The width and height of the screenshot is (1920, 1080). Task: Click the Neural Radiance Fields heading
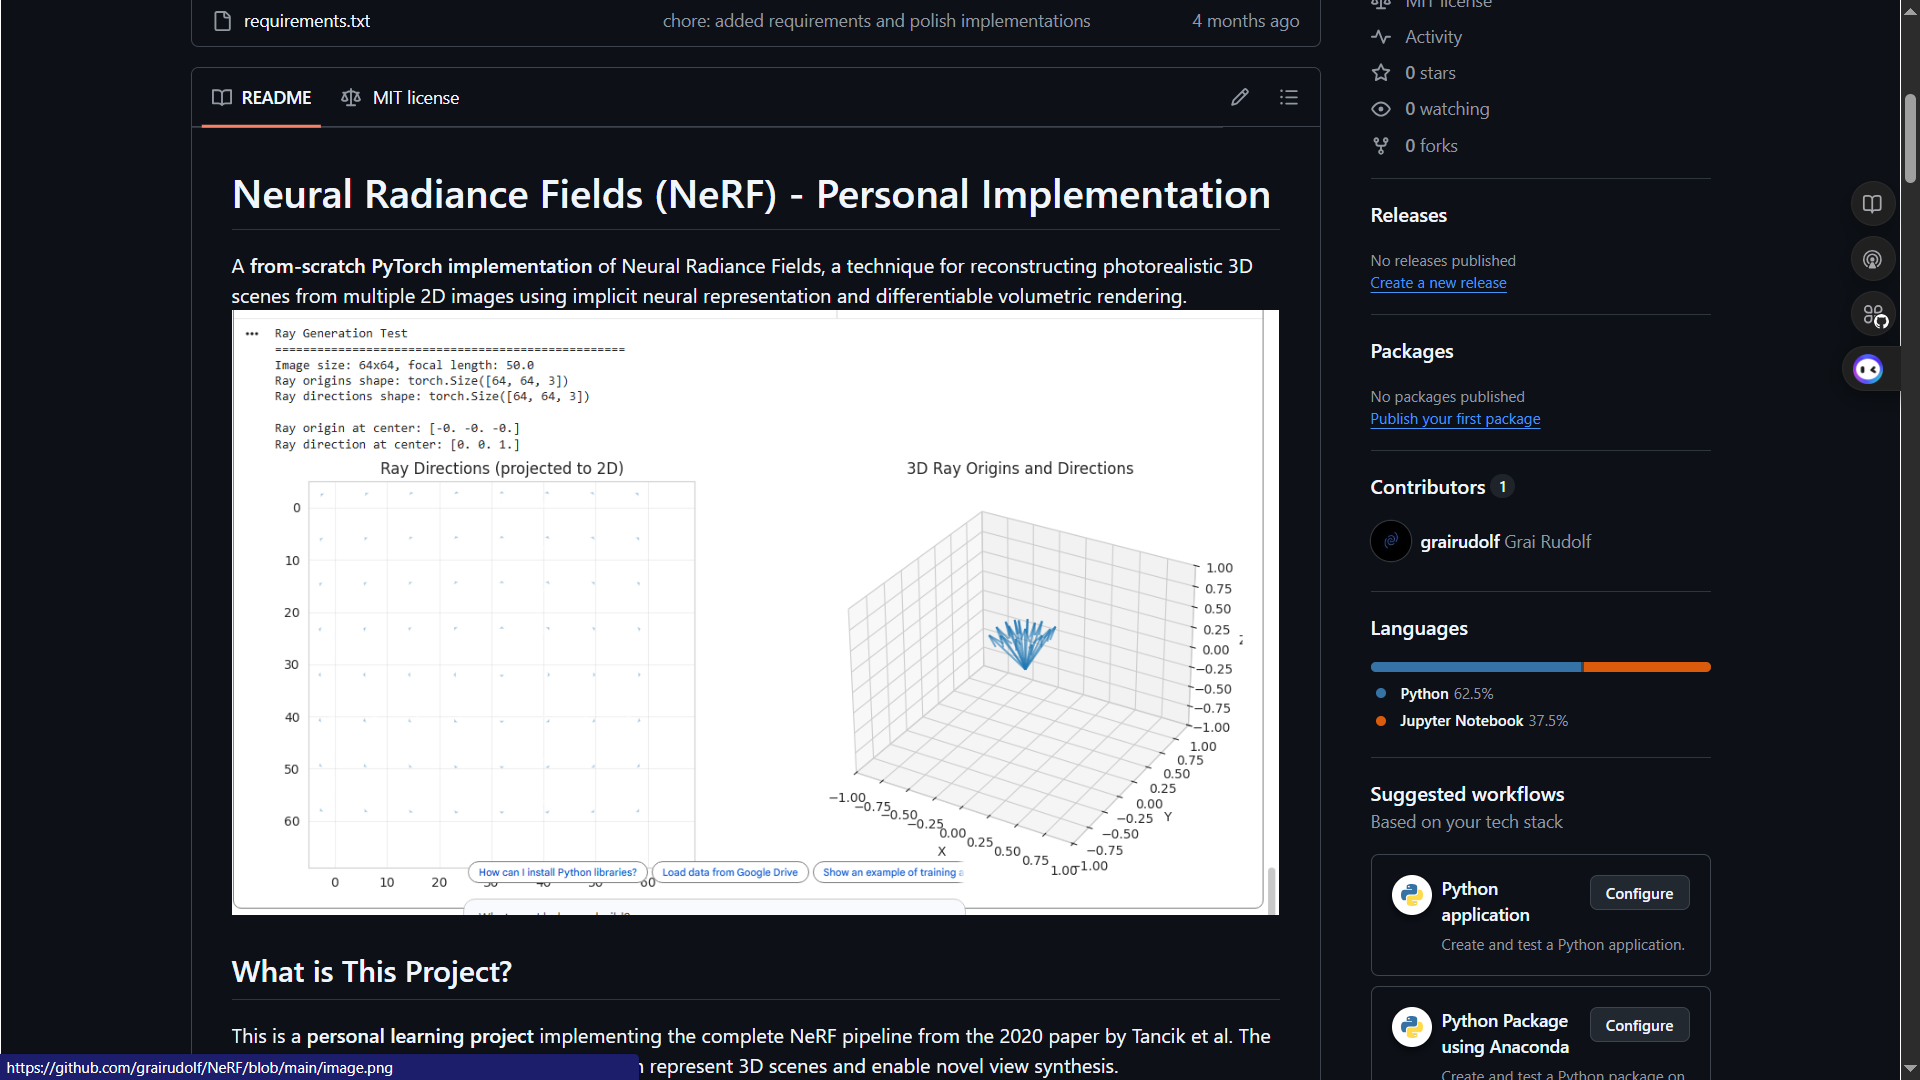click(x=751, y=194)
